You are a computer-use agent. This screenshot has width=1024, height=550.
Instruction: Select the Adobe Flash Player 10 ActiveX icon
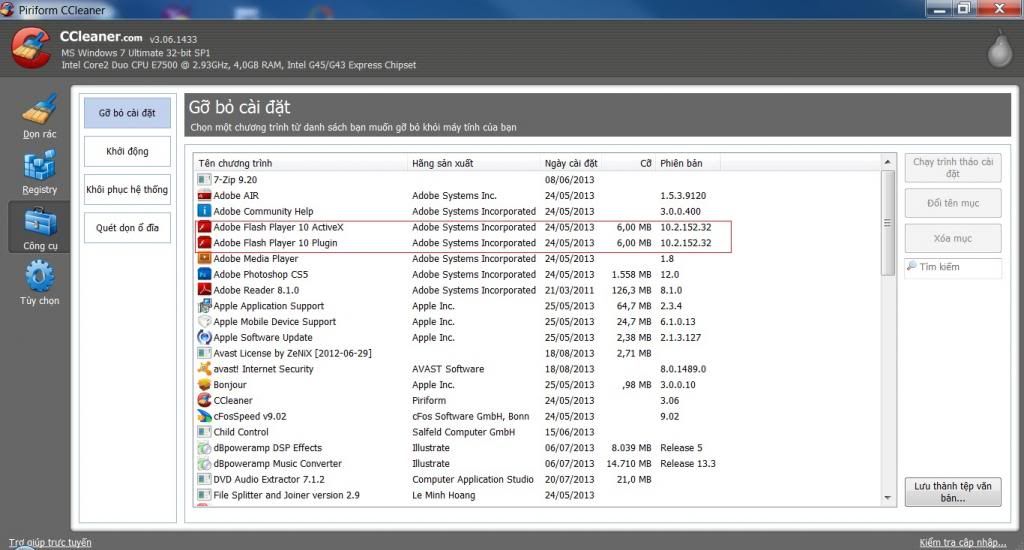(x=204, y=227)
